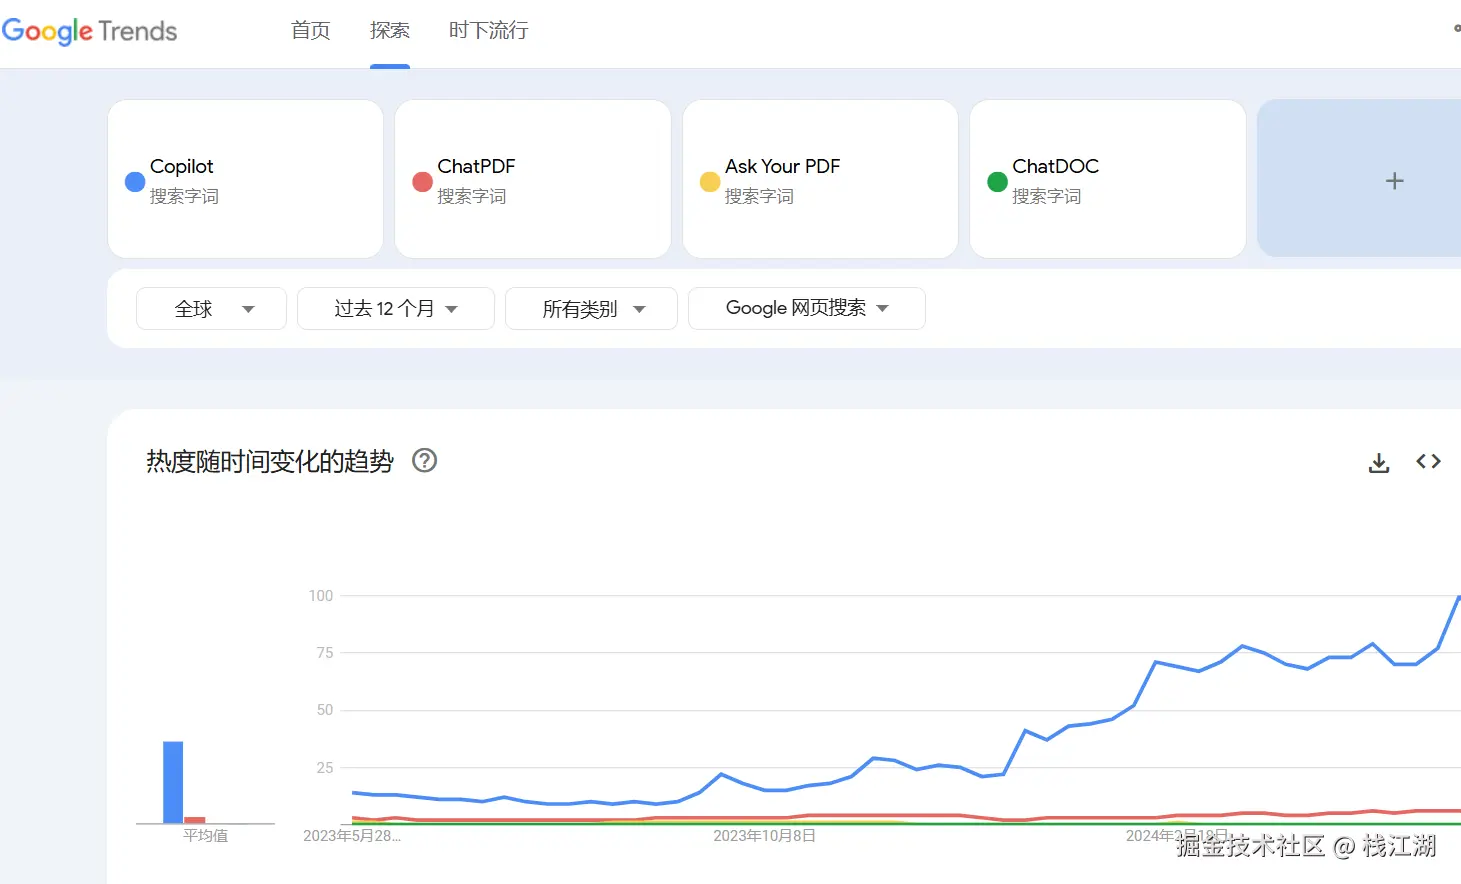Viewport: 1461px width, 884px height.
Task: Expand the 全球 region dropdown
Action: tap(211, 309)
